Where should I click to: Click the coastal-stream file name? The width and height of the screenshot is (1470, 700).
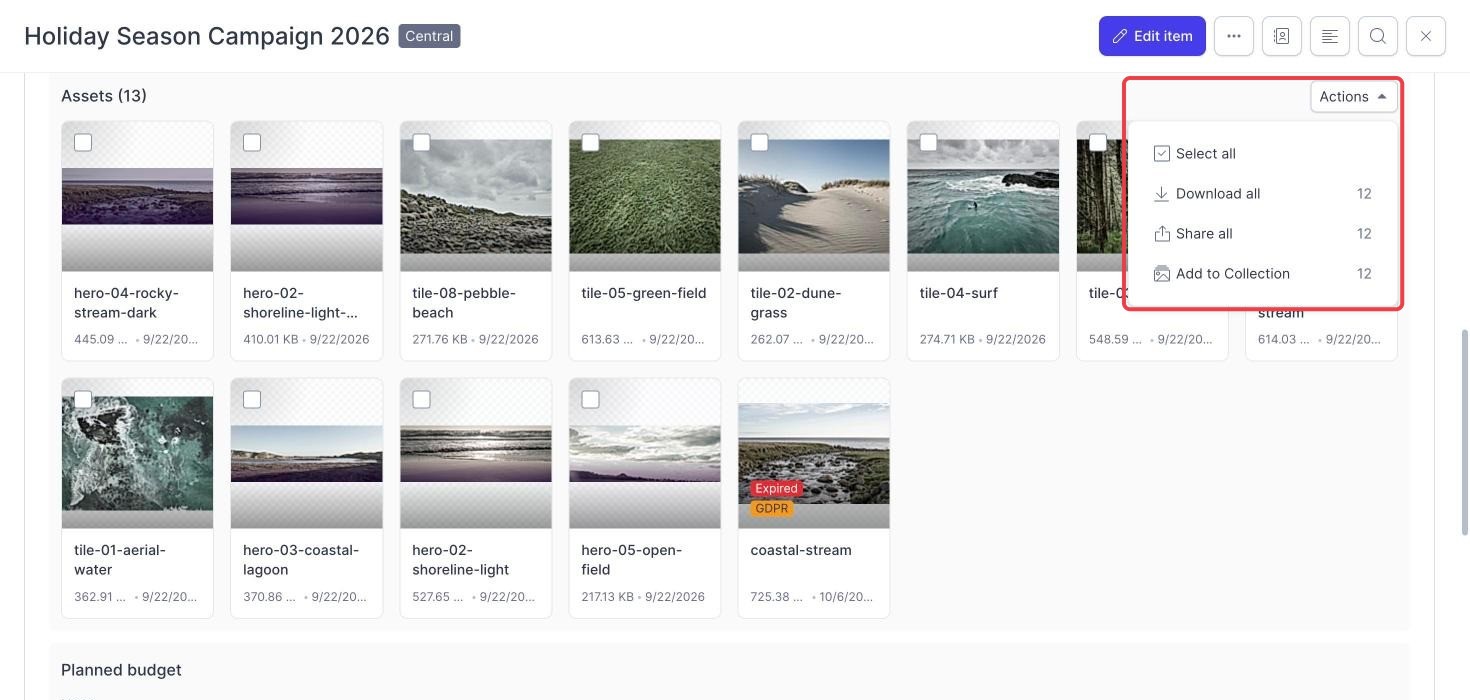(801, 550)
